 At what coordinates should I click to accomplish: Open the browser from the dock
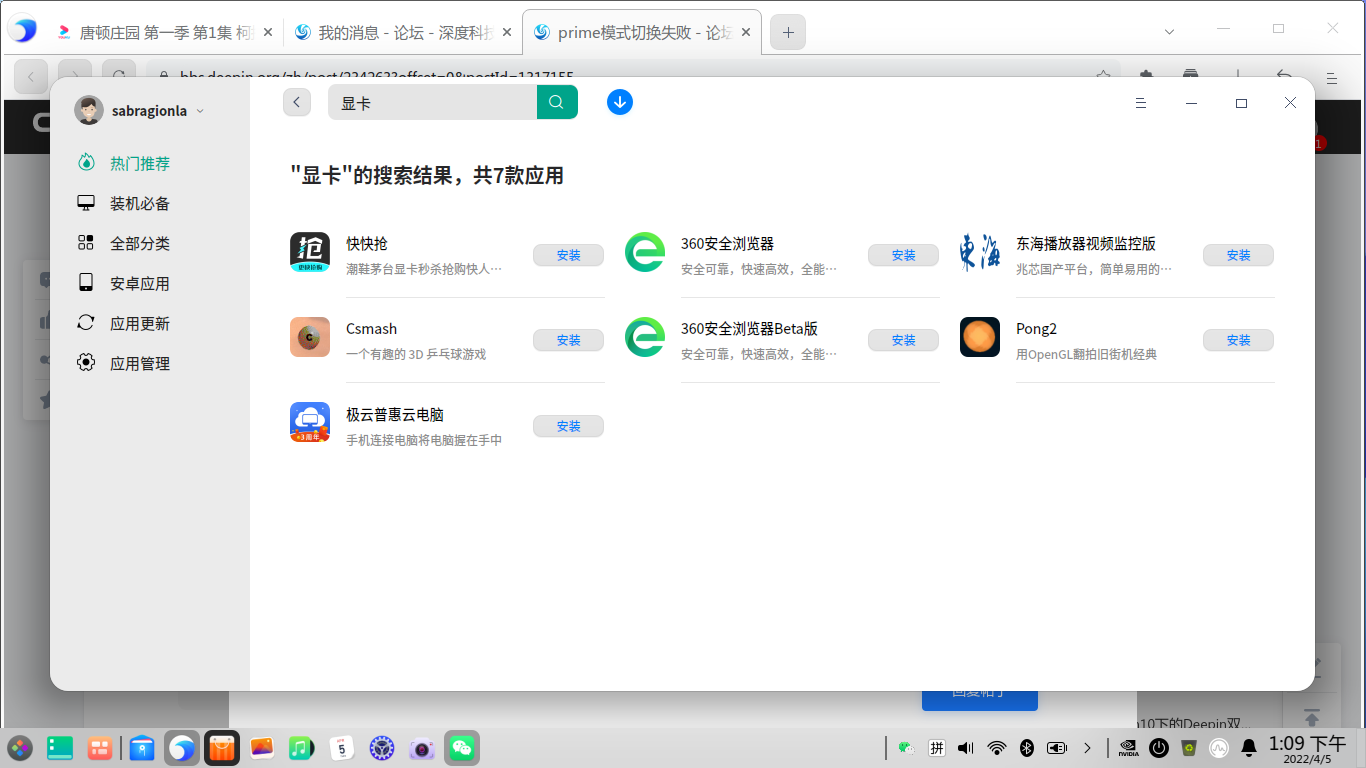[182, 748]
